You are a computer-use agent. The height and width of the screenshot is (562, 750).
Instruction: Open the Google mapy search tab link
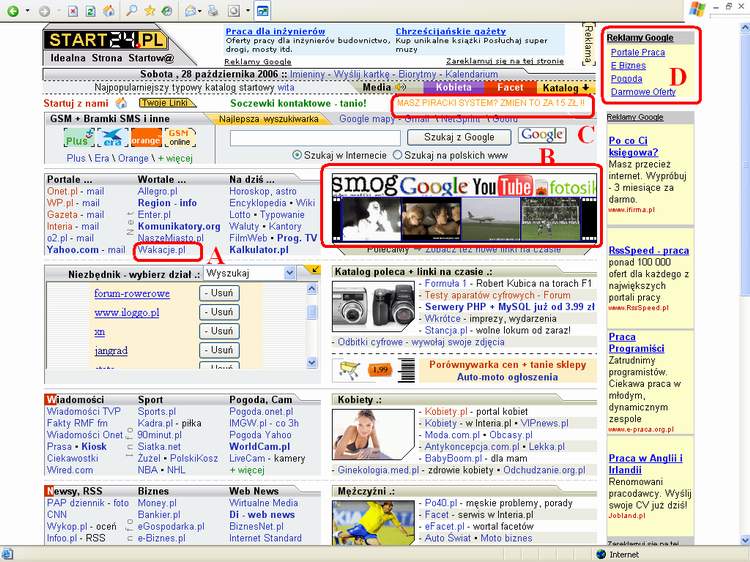(x=367, y=119)
